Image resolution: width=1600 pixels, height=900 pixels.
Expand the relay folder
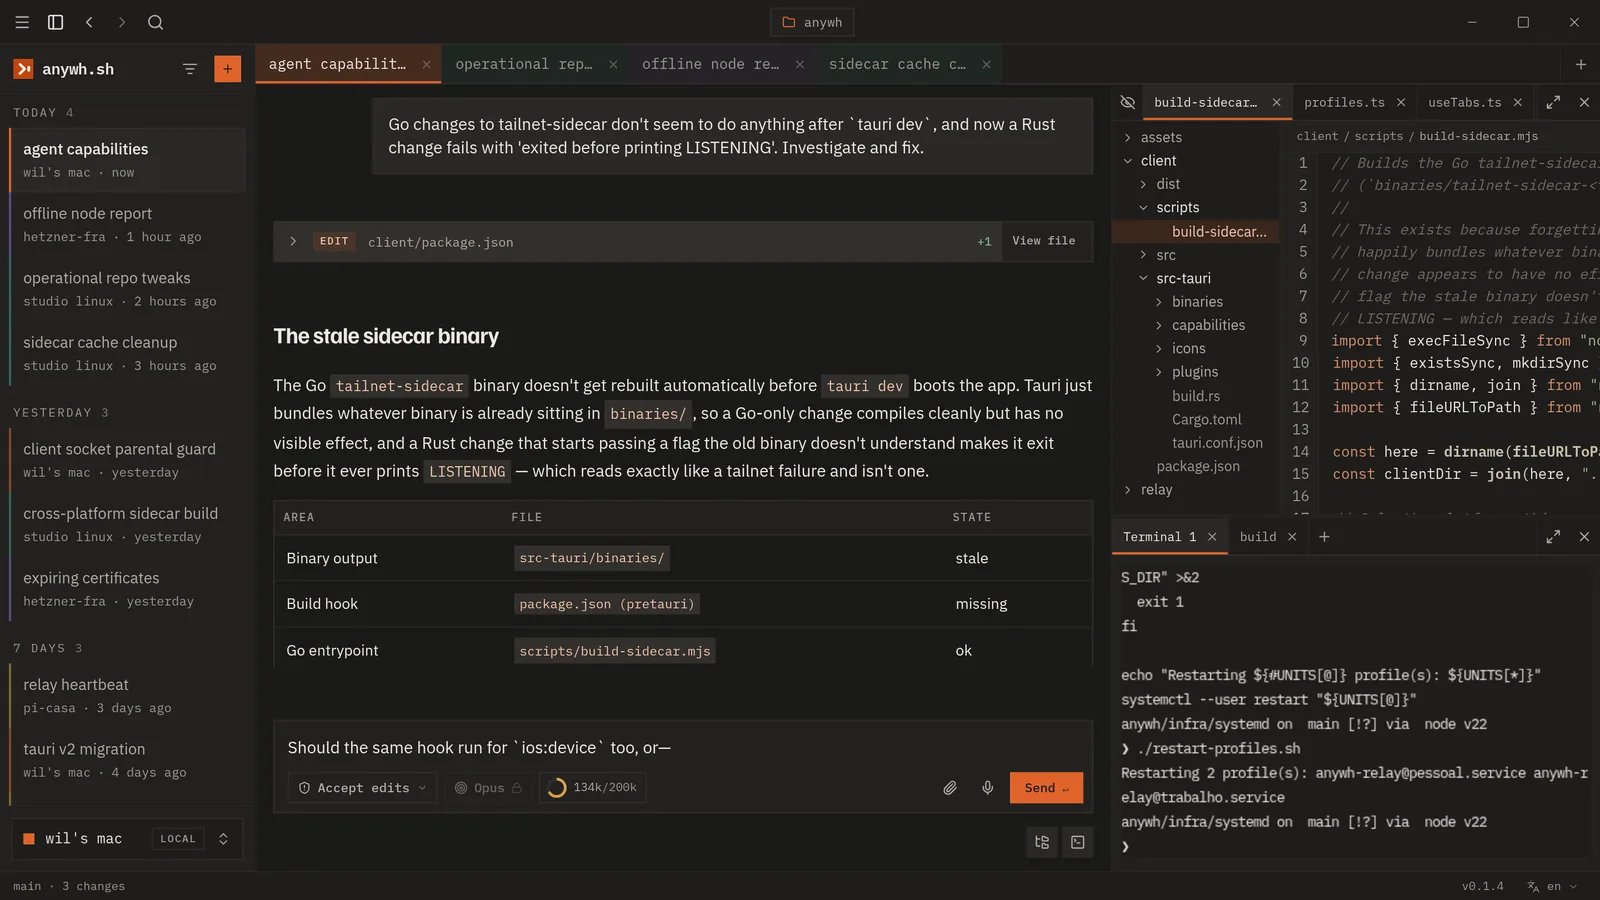point(1156,489)
